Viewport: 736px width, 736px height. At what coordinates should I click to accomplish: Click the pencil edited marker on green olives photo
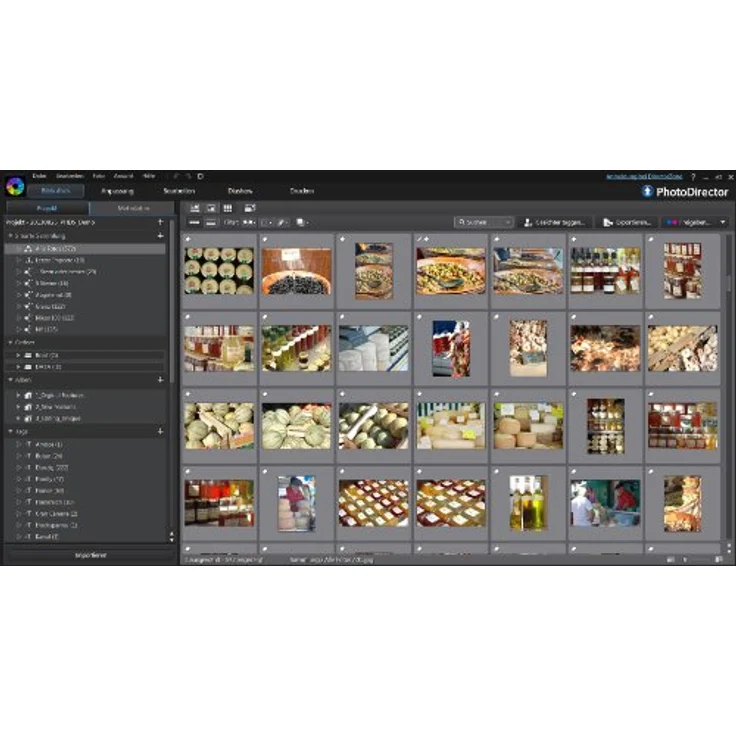click(420, 239)
